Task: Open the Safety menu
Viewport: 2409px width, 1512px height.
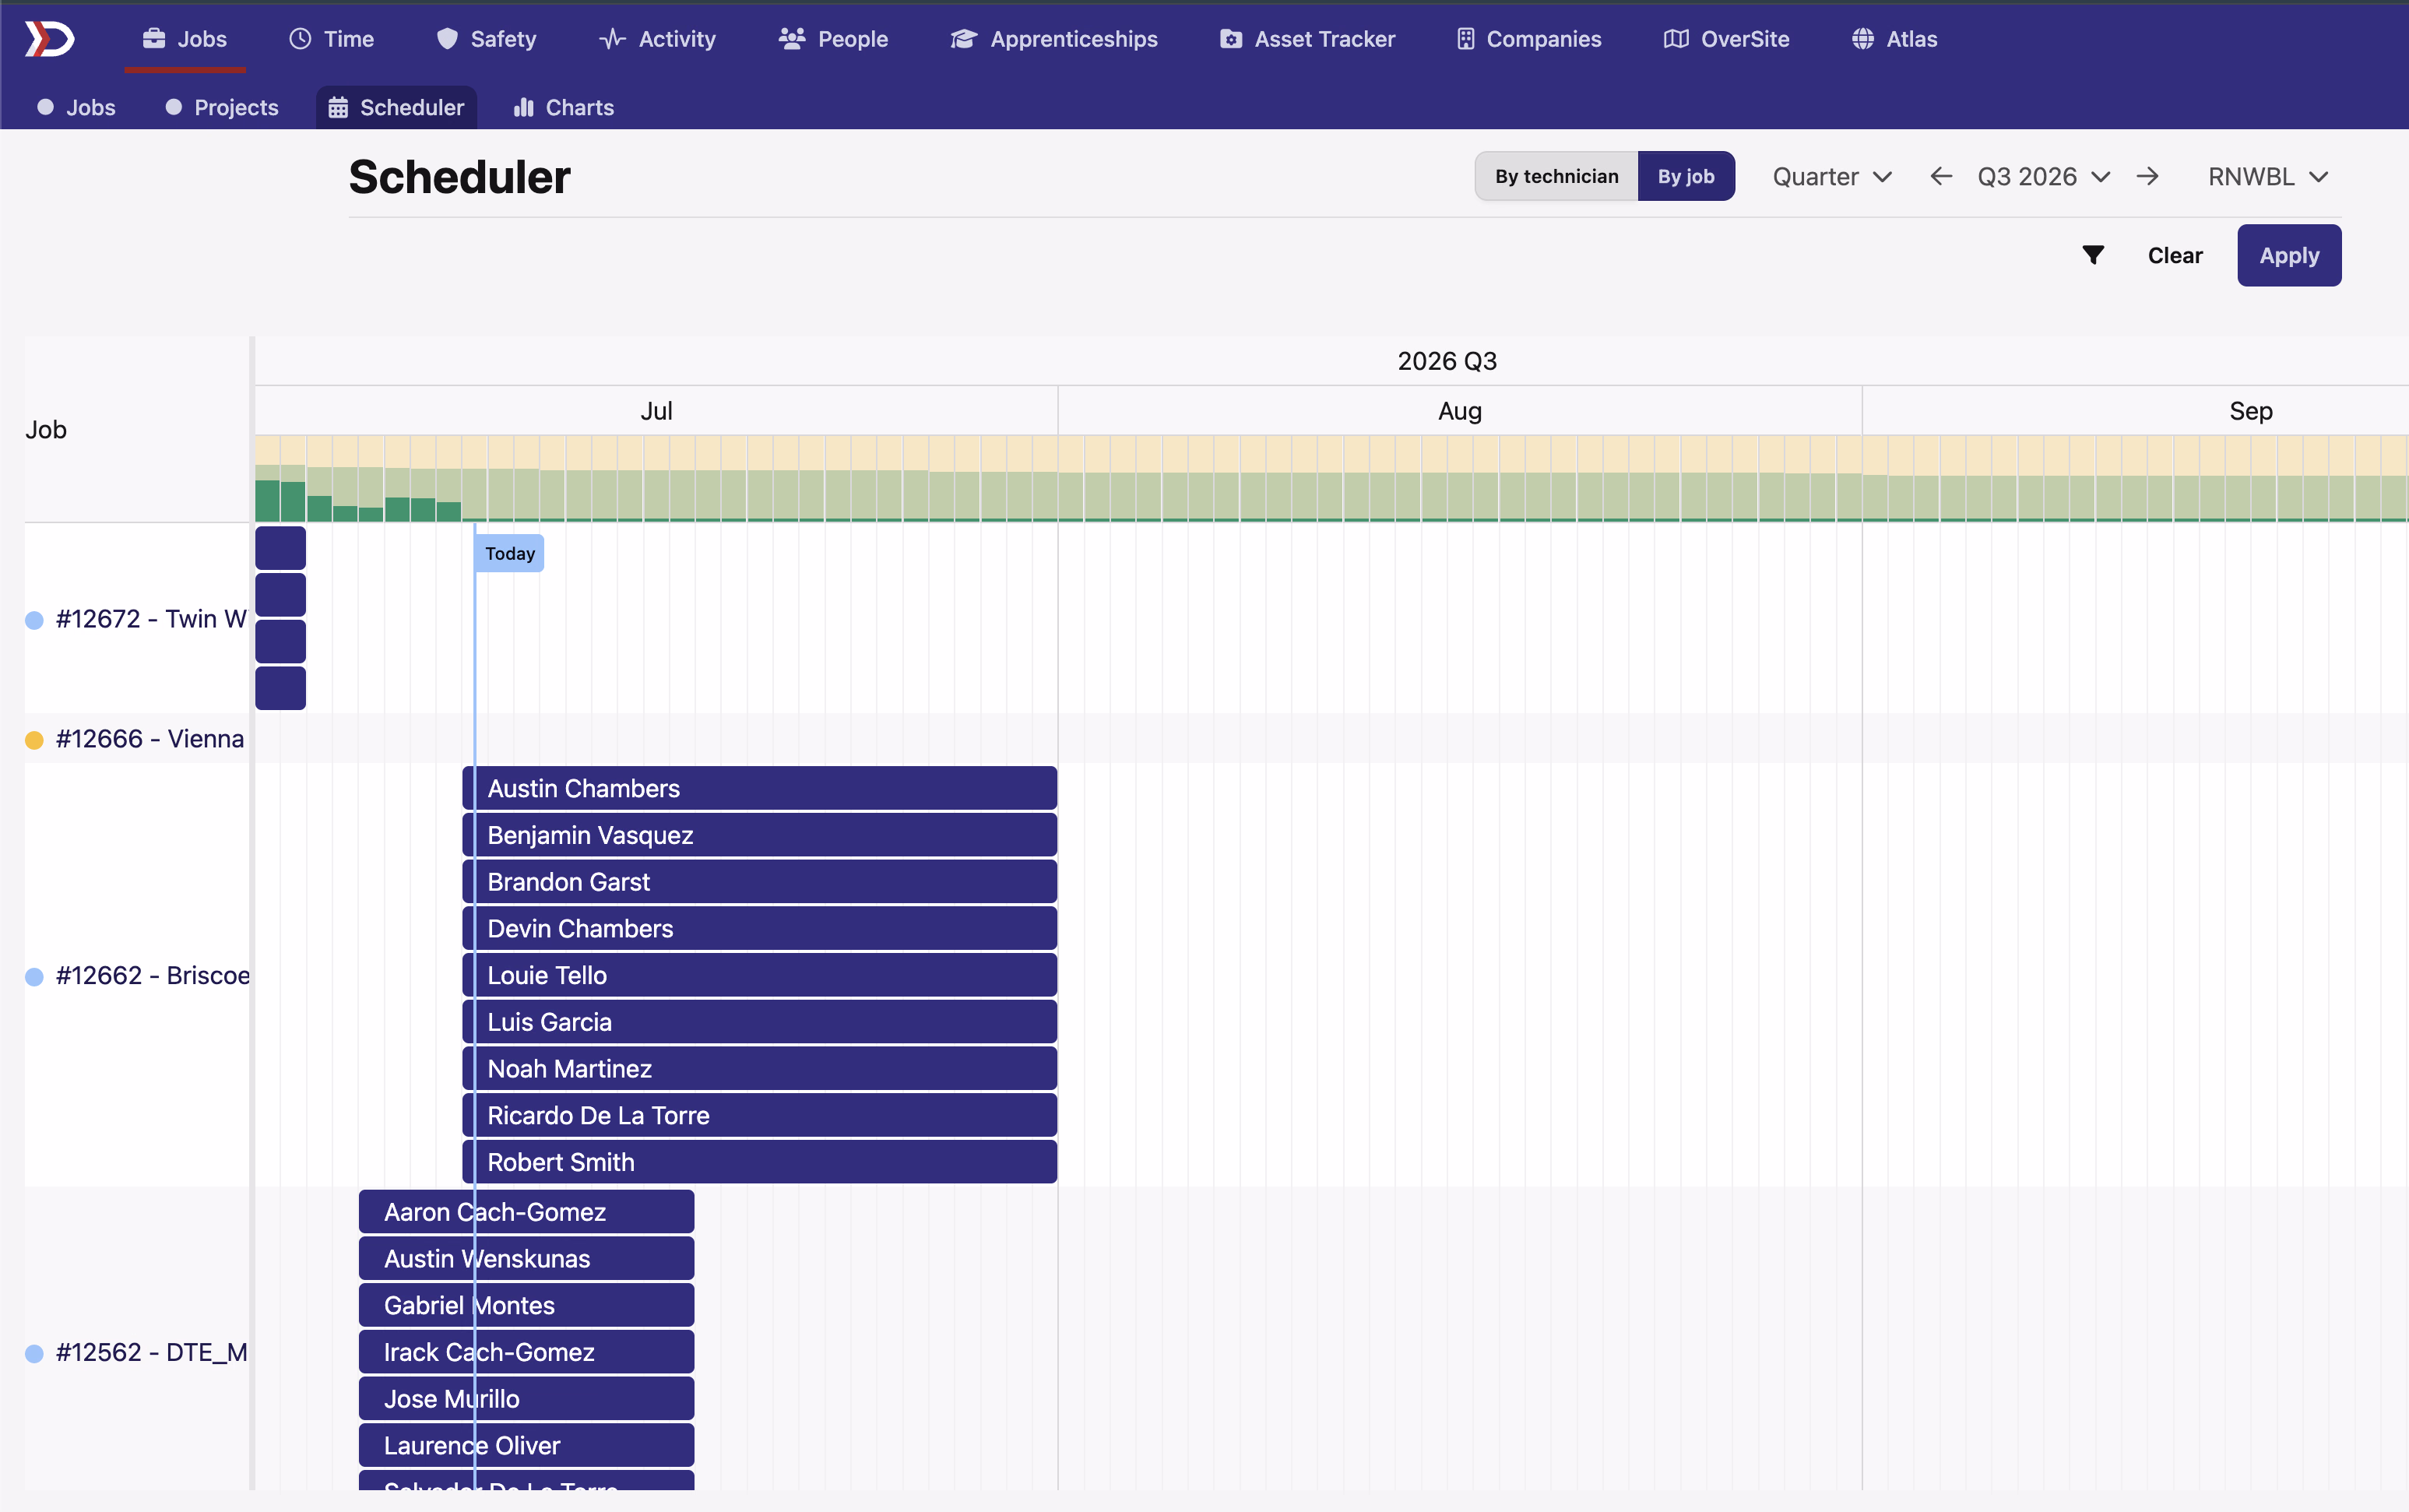Action: (x=486, y=39)
